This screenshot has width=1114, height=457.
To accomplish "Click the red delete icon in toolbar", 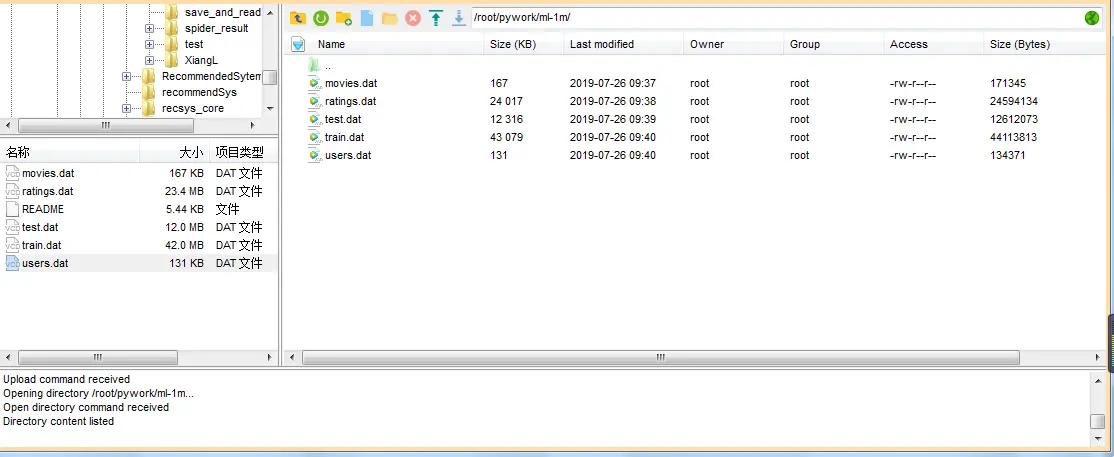I will (x=413, y=18).
